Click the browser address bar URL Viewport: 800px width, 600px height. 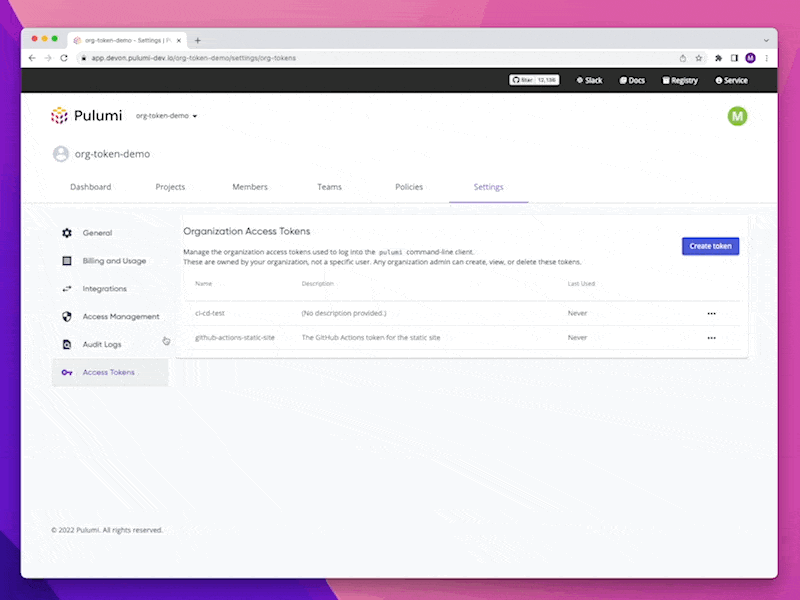click(193, 58)
